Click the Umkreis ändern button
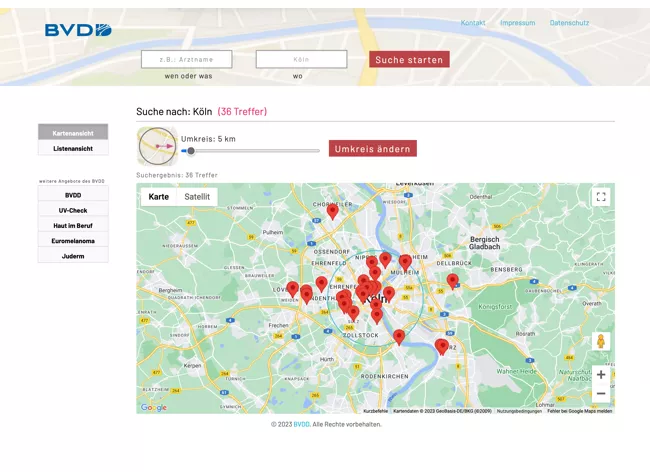650x472 pixels. tap(372, 149)
